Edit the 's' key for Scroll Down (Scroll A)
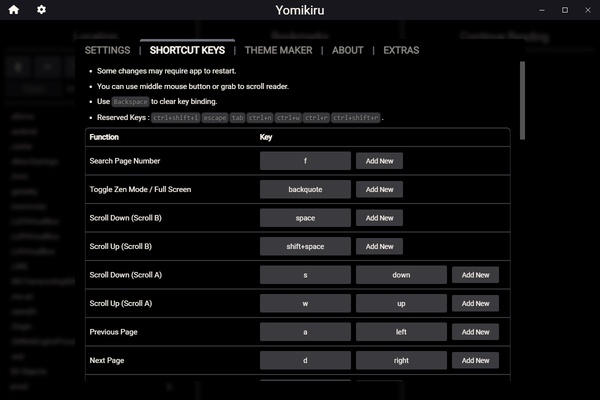The height and width of the screenshot is (400, 600). click(305, 275)
